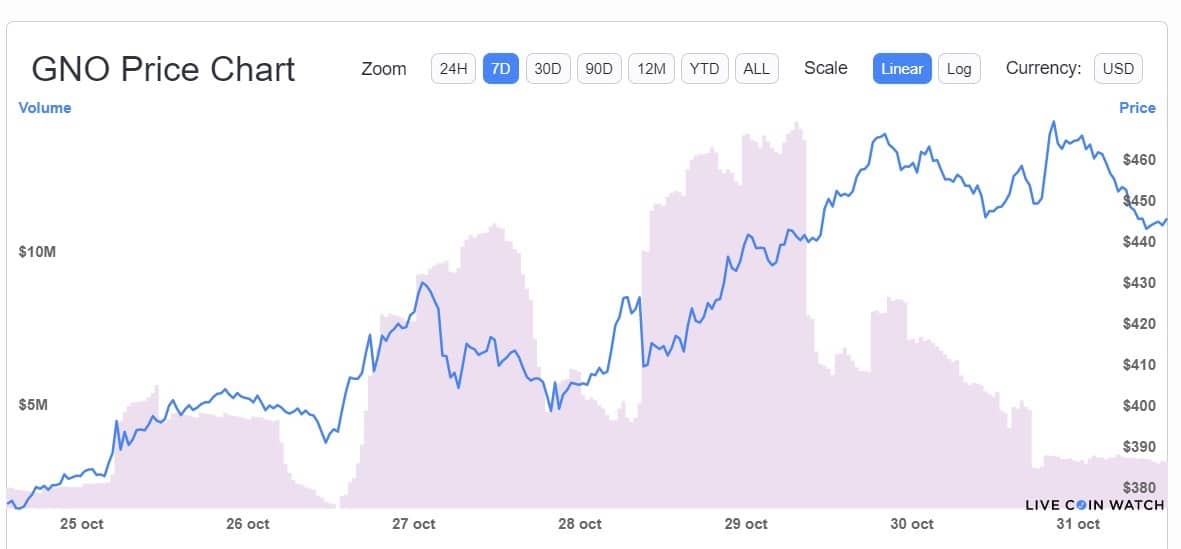Click the GNO Price Chart title
The width and height of the screenshot is (1181, 549).
(x=163, y=69)
